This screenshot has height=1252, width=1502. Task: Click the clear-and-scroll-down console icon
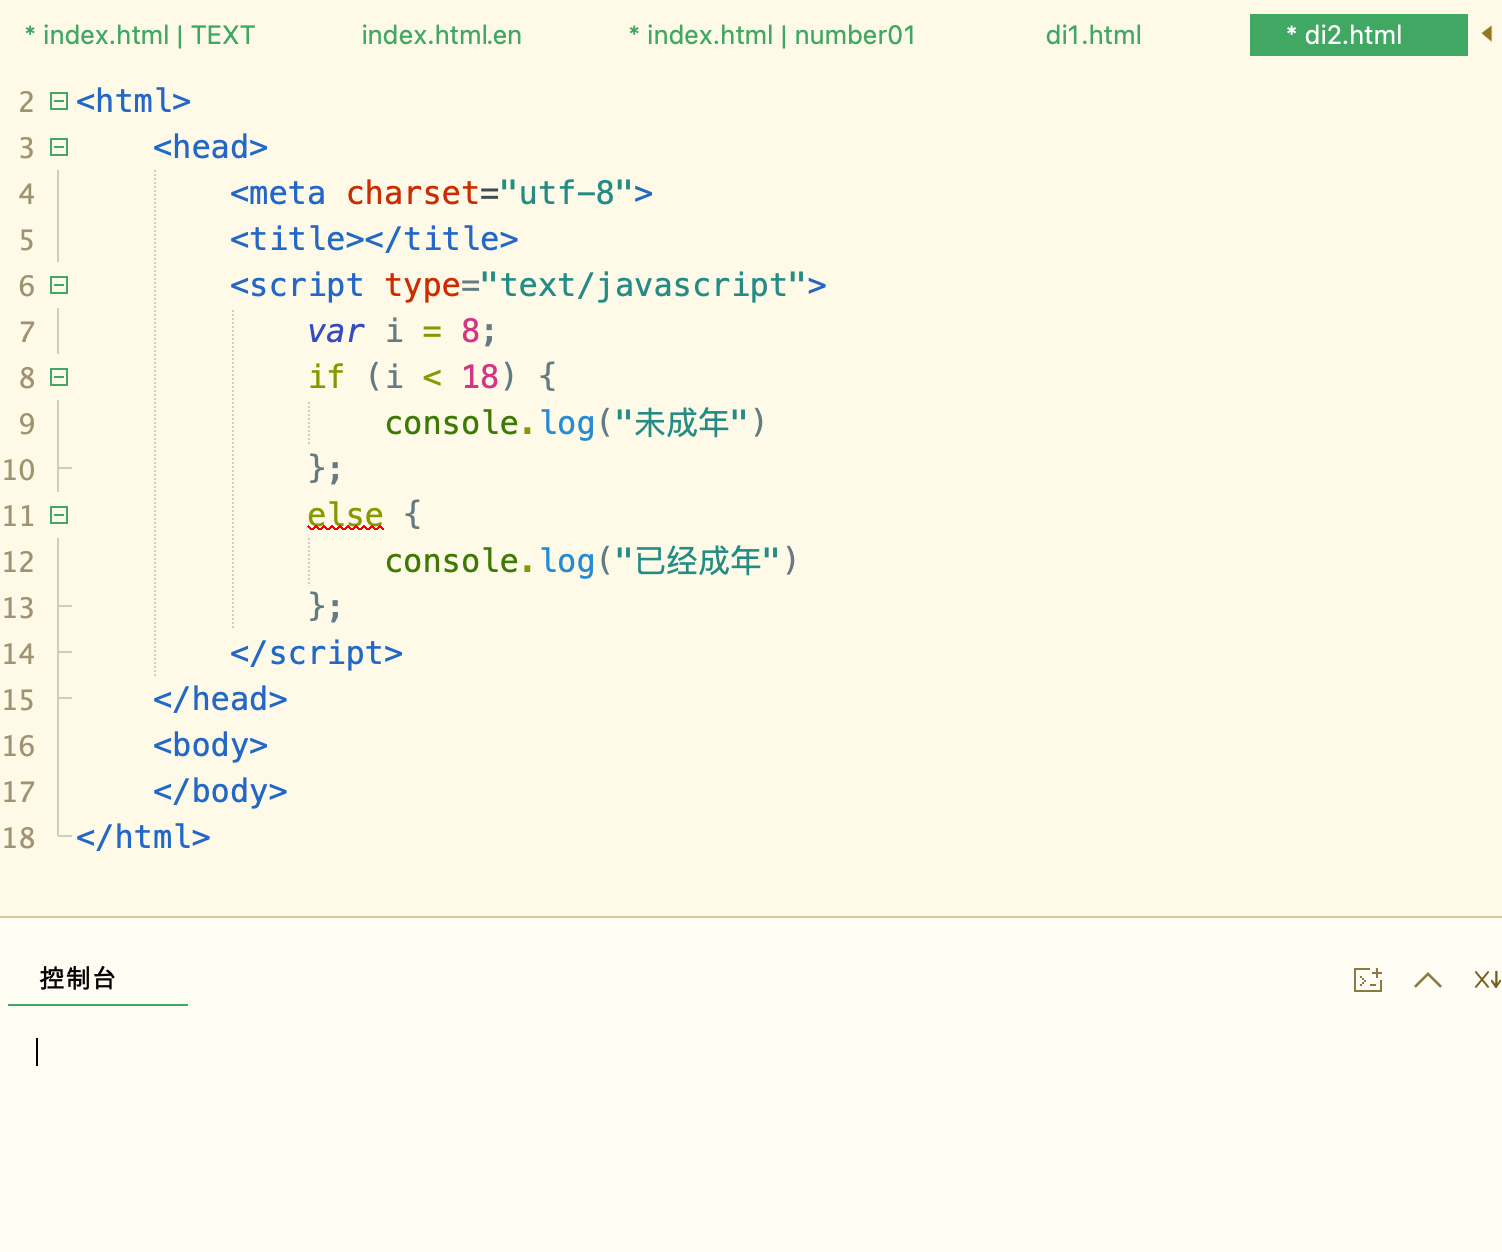[1486, 980]
